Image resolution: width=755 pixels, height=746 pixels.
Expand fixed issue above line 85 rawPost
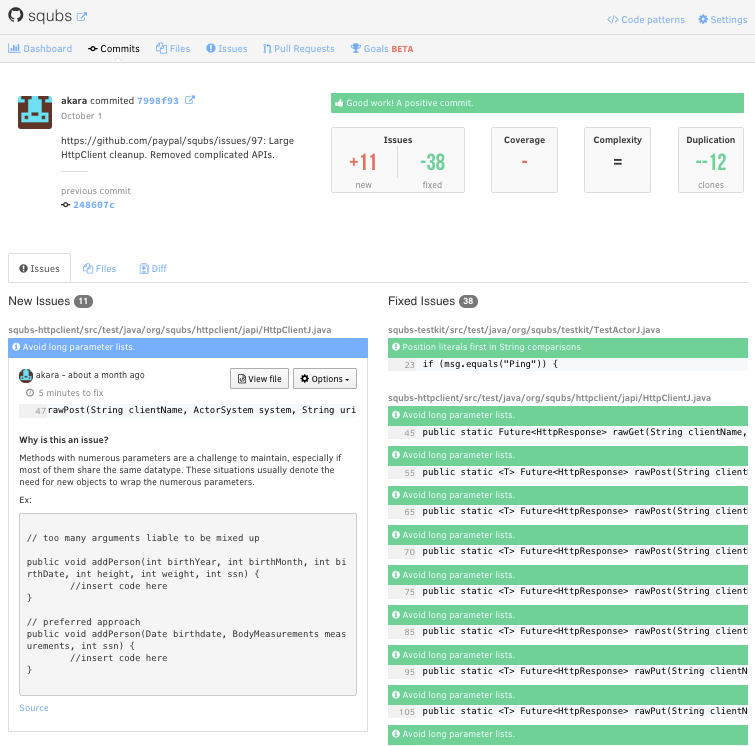(x=568, y=615)
